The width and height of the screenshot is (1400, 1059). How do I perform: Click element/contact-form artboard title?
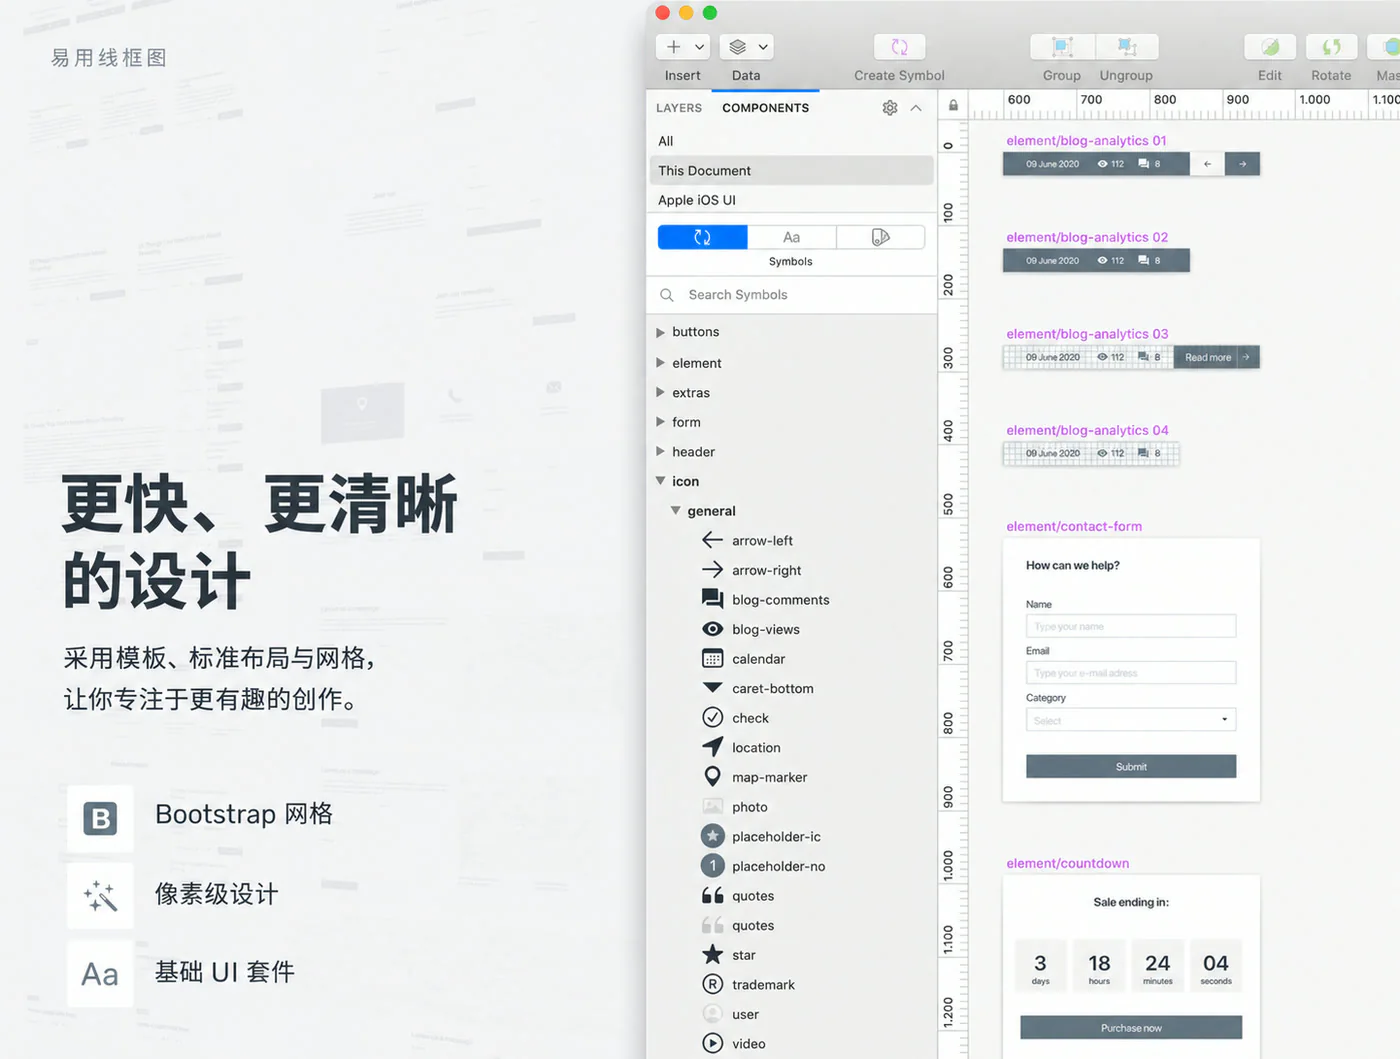point(1074,526)
